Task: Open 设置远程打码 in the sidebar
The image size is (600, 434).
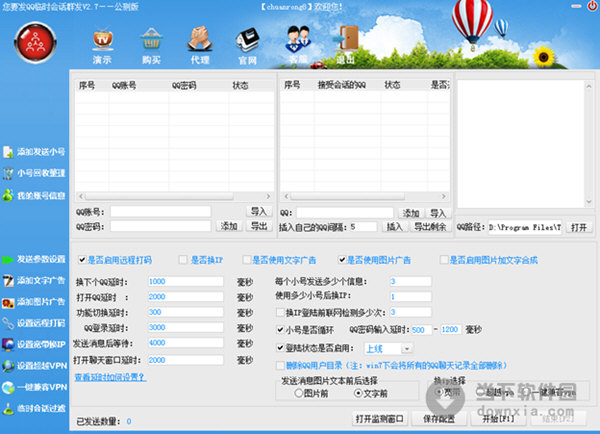Action: pos(34,323)
